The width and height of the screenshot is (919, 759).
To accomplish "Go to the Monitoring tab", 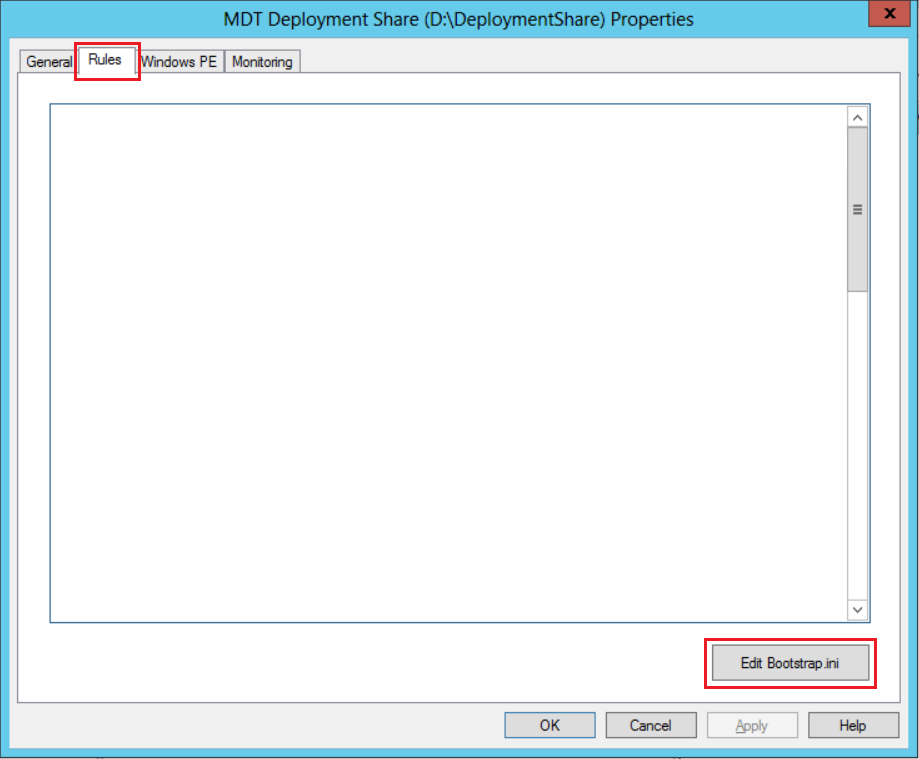I will 262,62.
